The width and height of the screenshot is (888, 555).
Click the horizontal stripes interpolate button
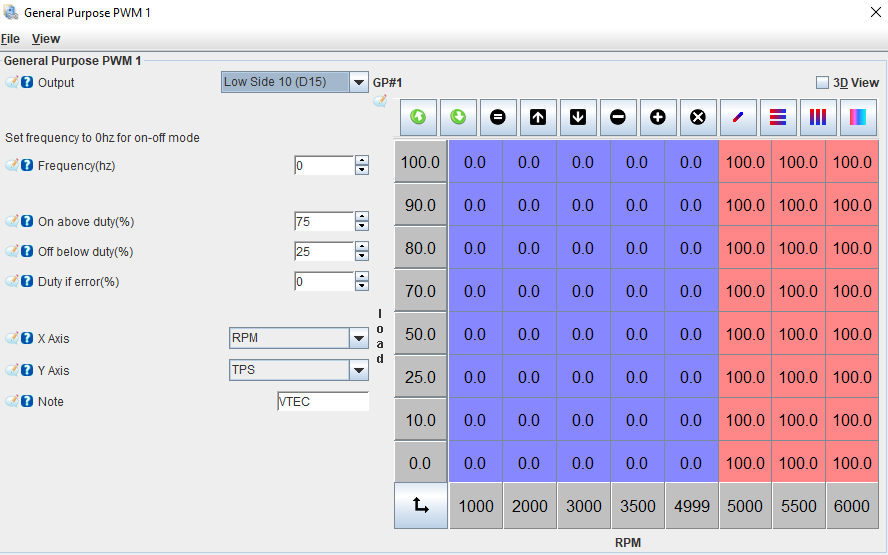(778, 117)
